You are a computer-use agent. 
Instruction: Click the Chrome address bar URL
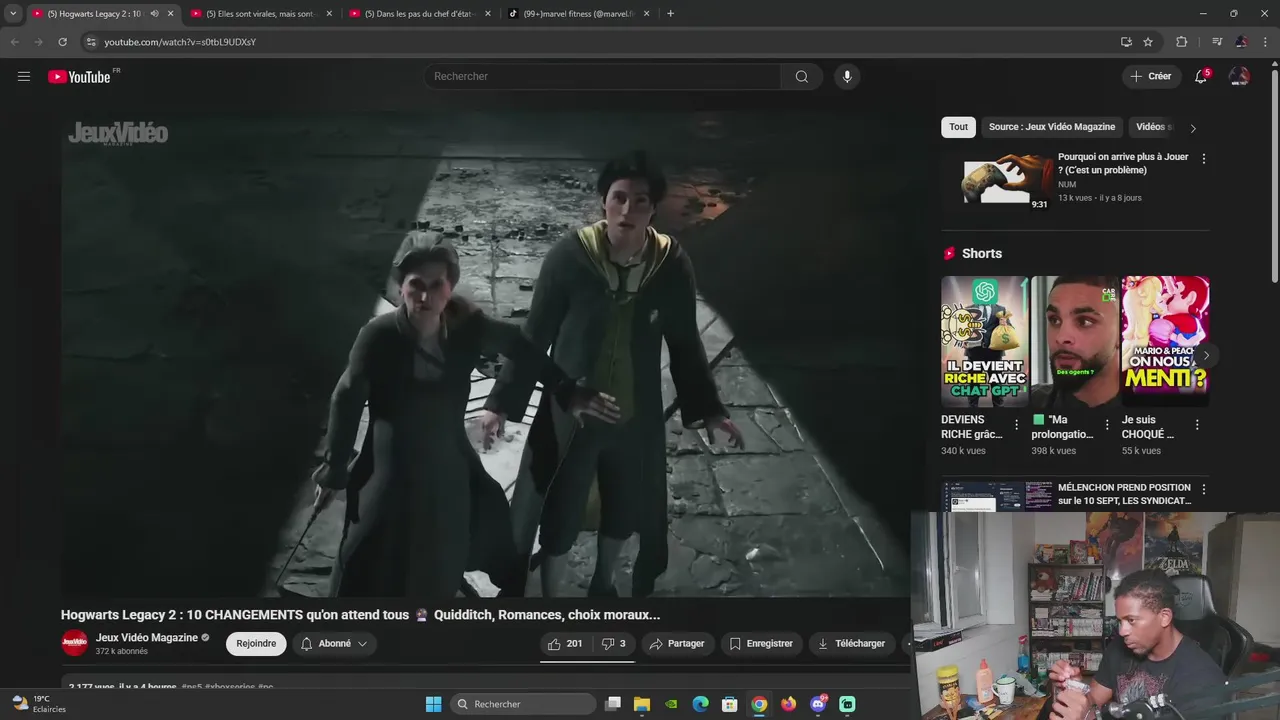coord(180,42)
